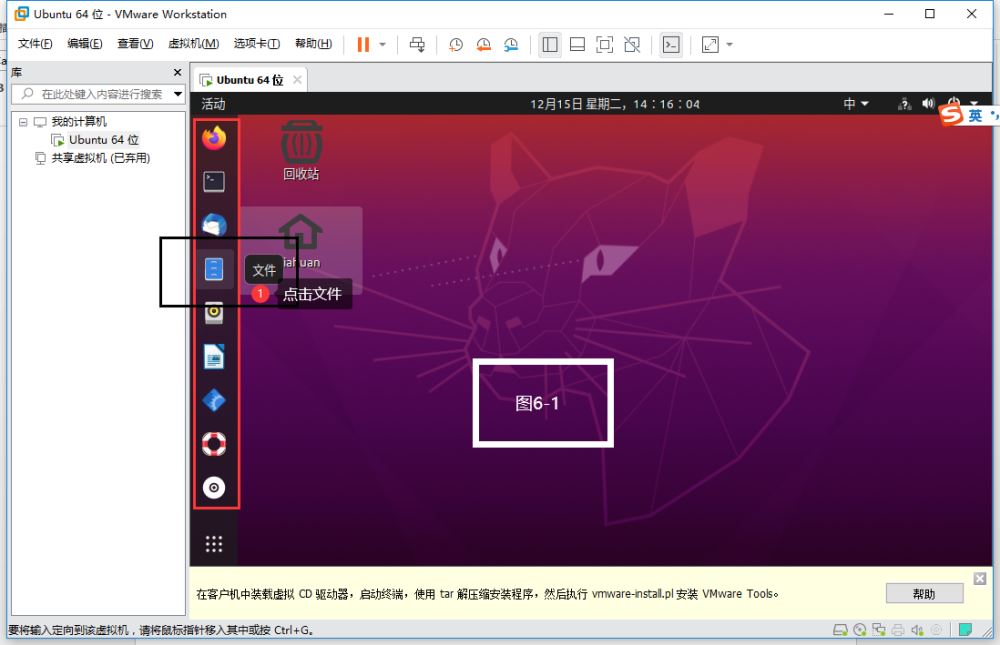Open the Help lifebuoy icon in dock
The image size is (1000, 645).
(214, 444)
